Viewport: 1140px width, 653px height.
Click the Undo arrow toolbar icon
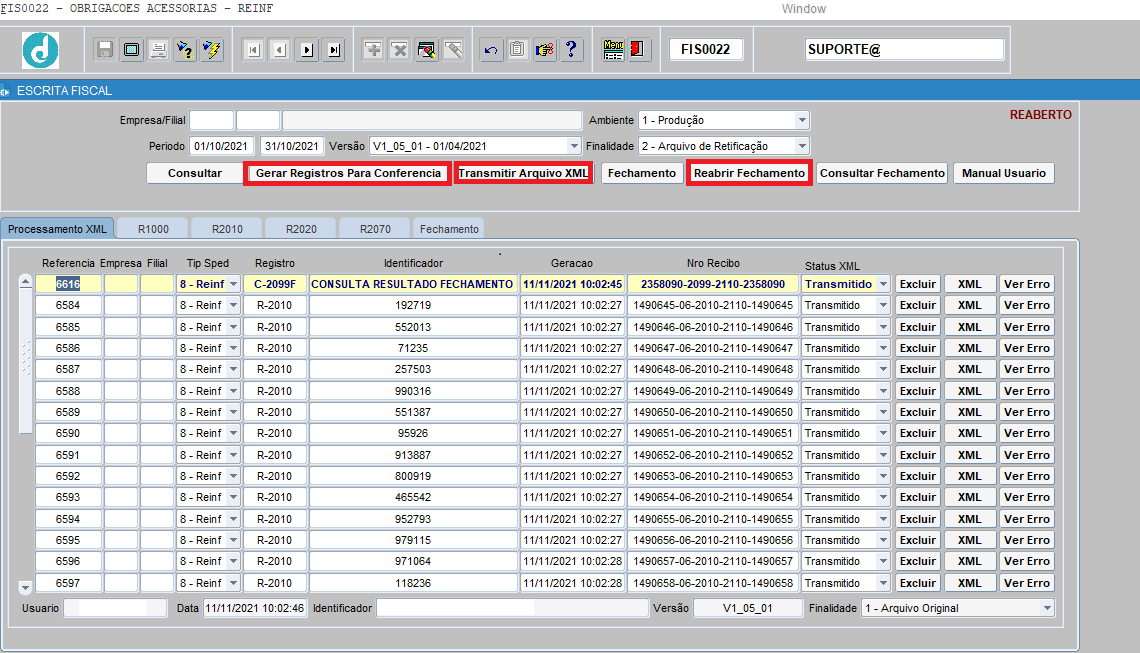[491, 49]
